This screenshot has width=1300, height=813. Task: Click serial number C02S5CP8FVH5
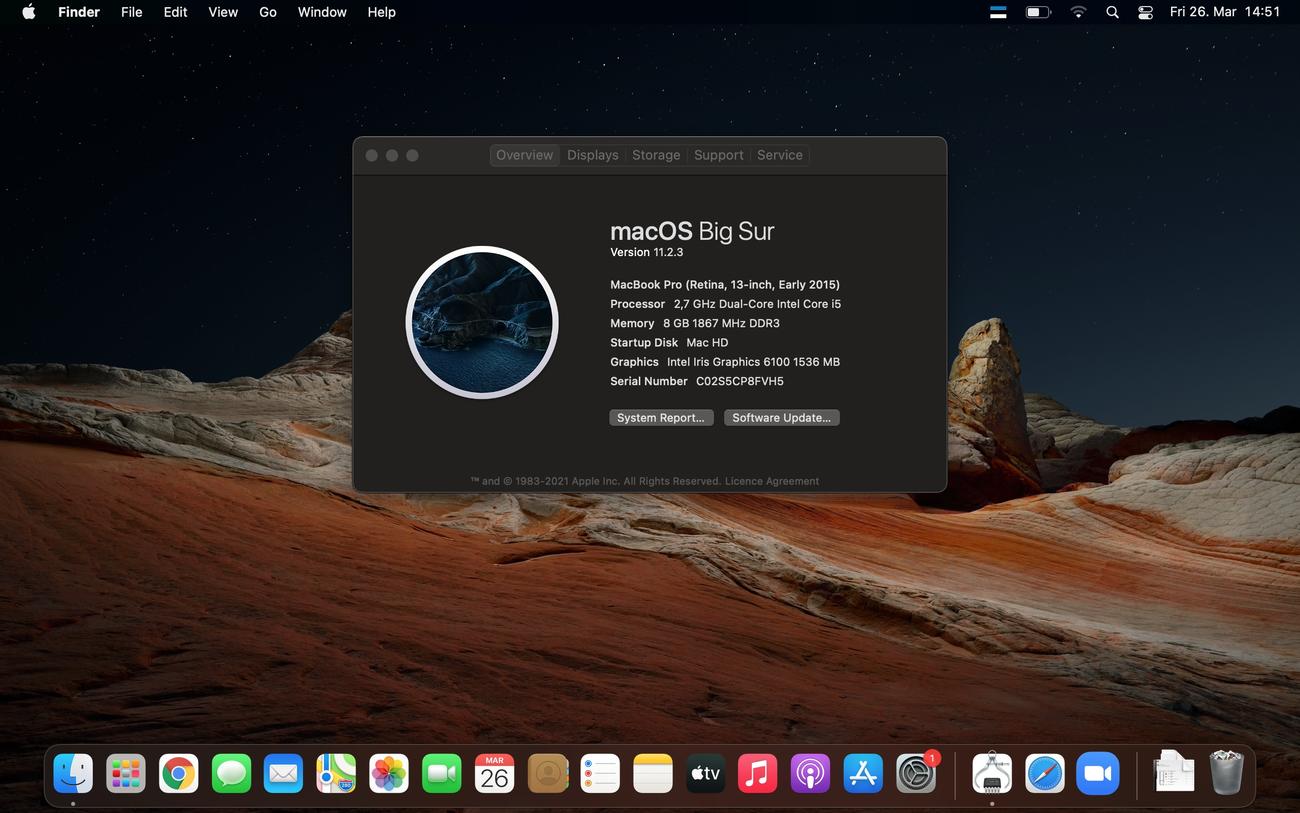point(740,381)
